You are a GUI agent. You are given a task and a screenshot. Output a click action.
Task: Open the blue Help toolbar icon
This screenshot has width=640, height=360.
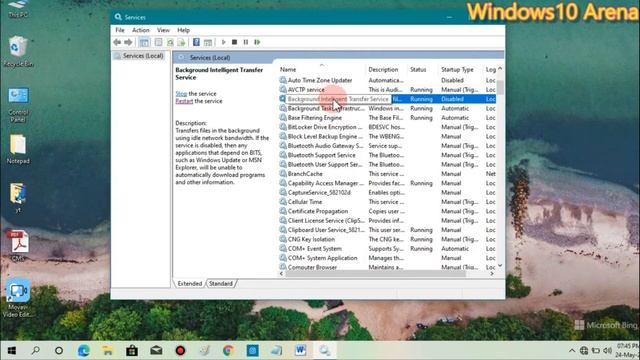[196, 42]
